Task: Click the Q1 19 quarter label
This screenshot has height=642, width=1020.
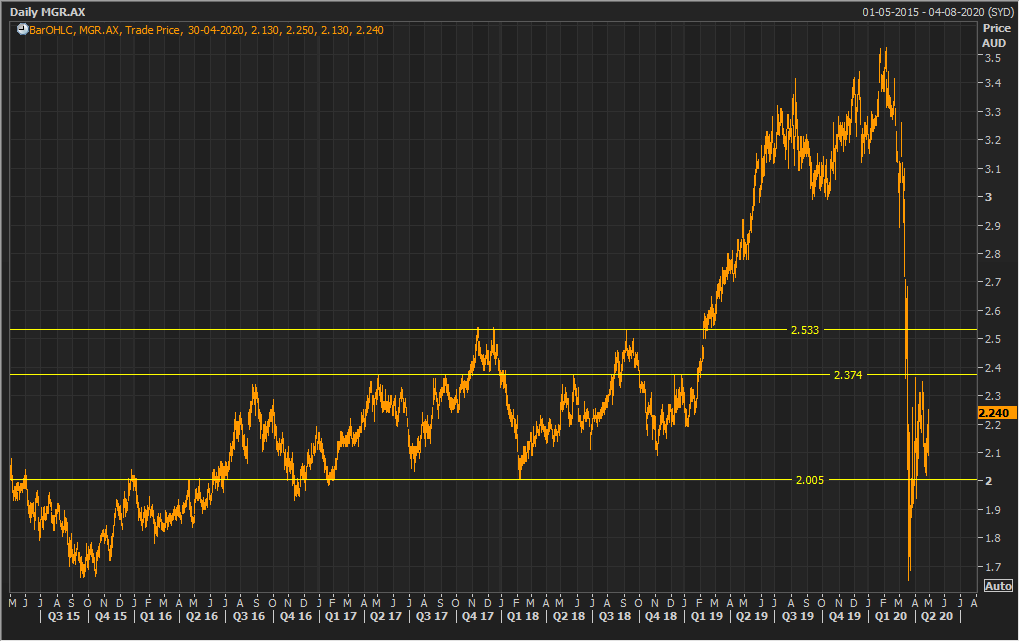Action: (x=706, y=616)
